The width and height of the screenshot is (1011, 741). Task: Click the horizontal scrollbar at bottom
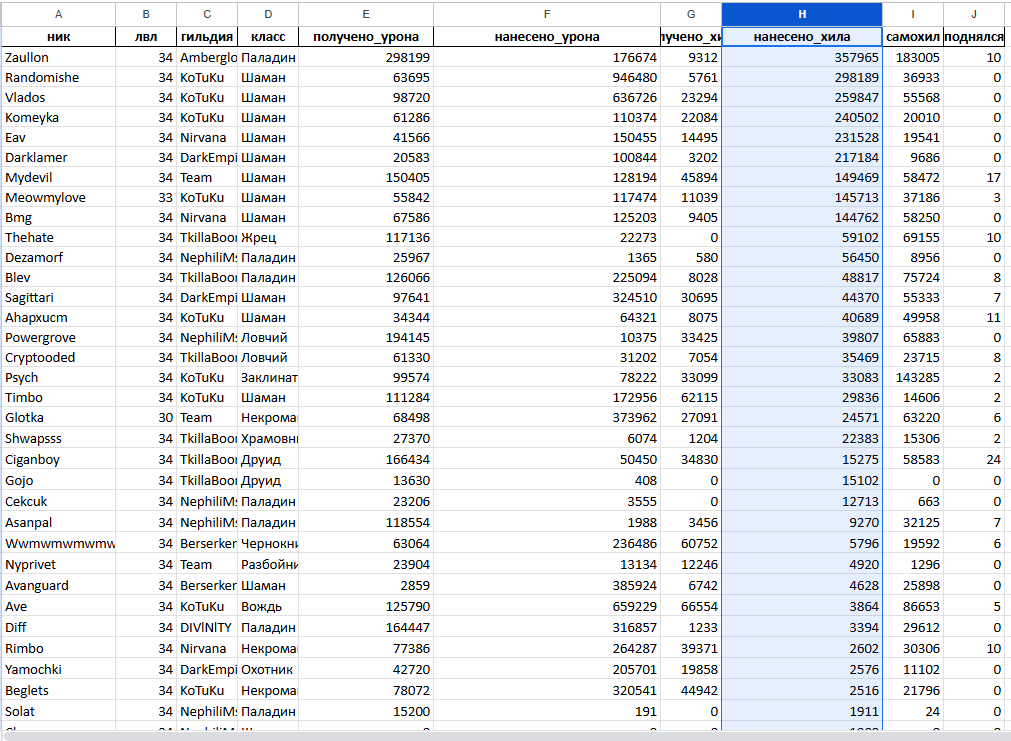506,736
